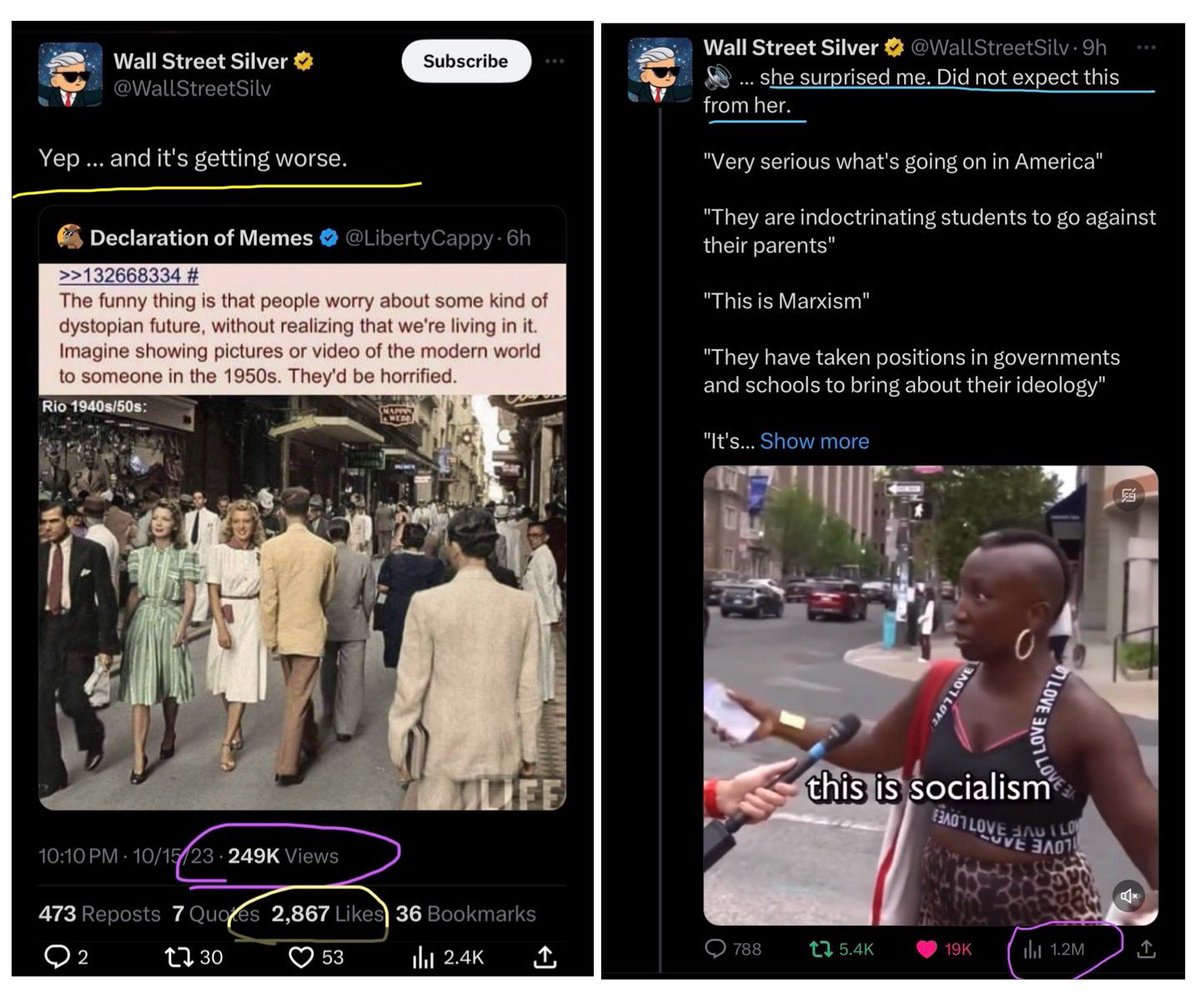Viewport: 1200px width, 993px height.
Task: Expand tweet text with Show more
Action: click(814, 441)
